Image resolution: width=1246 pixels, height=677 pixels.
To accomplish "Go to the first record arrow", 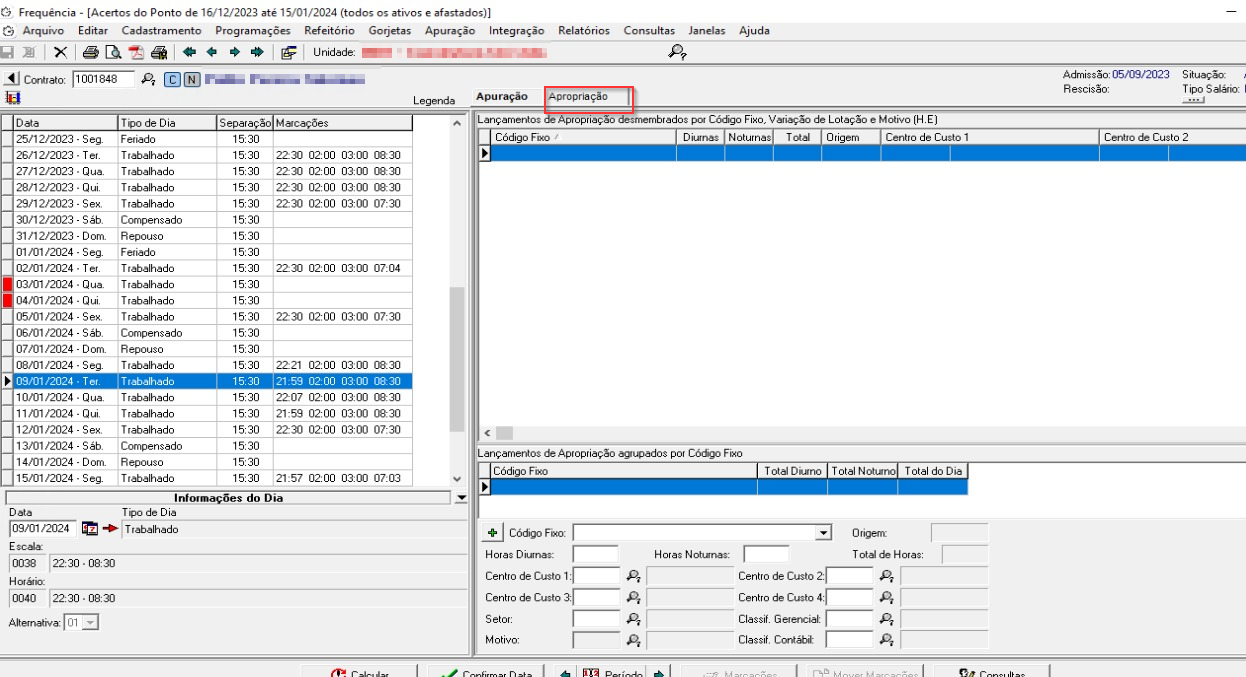I will click(189, 52).
